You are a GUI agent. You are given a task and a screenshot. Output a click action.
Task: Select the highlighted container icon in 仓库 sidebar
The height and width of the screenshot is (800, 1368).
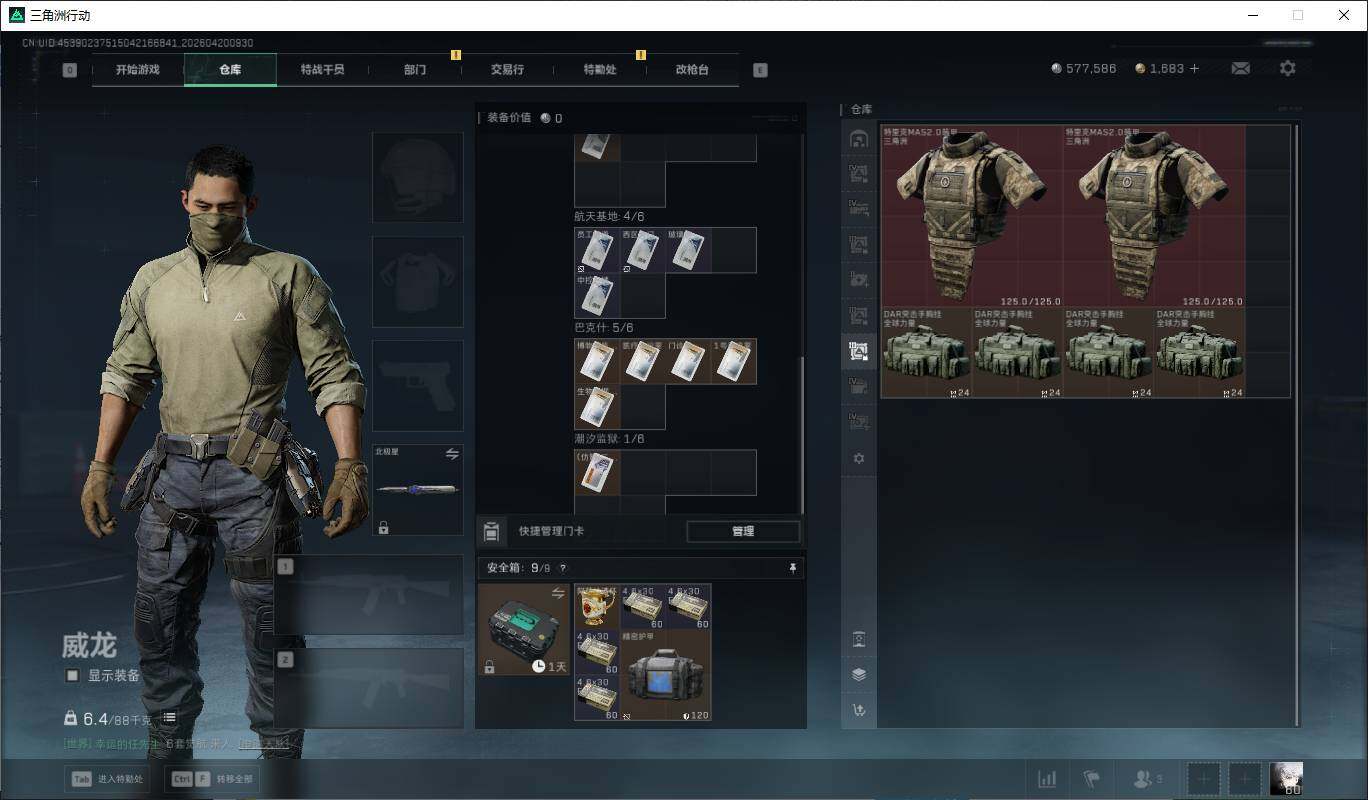click(x=858, y=350)
